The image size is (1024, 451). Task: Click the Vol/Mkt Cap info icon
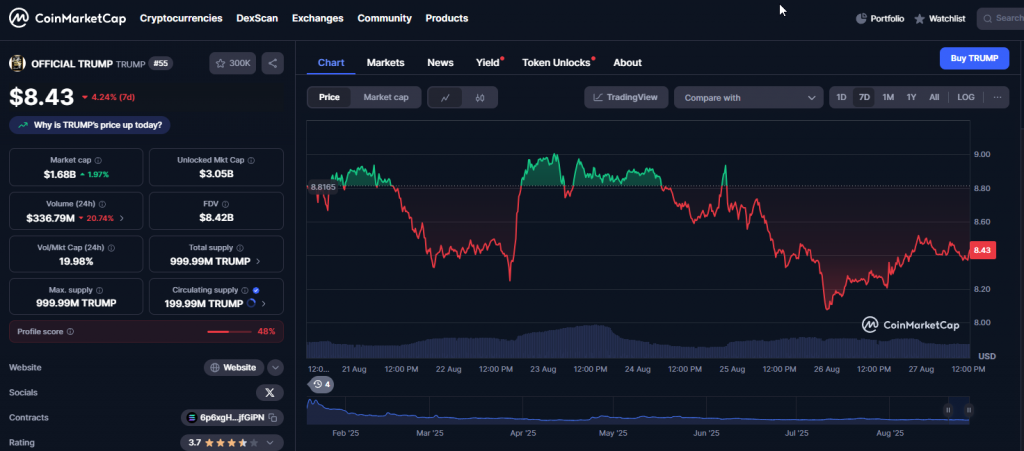coord(111,248)
